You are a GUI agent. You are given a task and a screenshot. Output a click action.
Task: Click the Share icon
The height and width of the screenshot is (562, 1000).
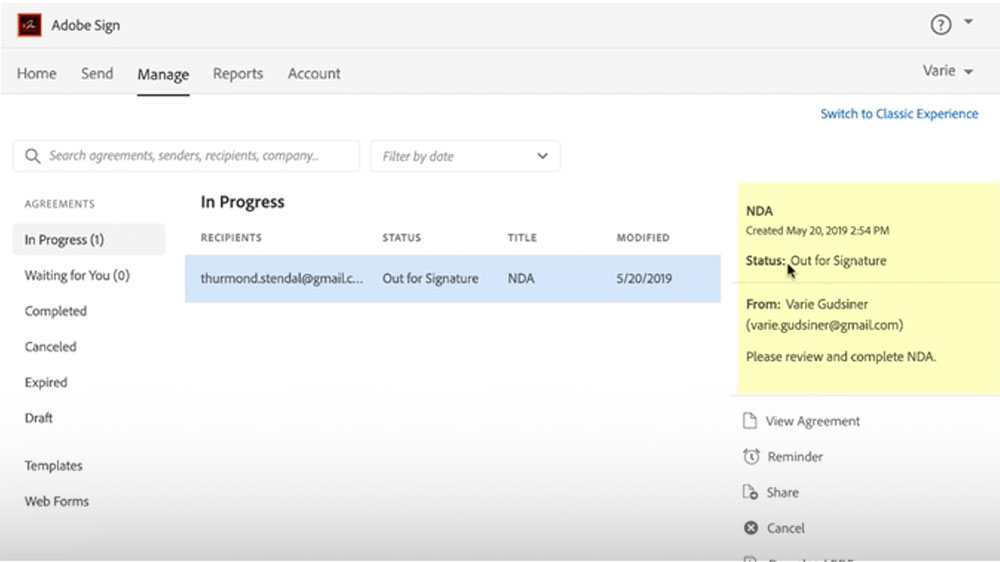[x=750, y=492]
